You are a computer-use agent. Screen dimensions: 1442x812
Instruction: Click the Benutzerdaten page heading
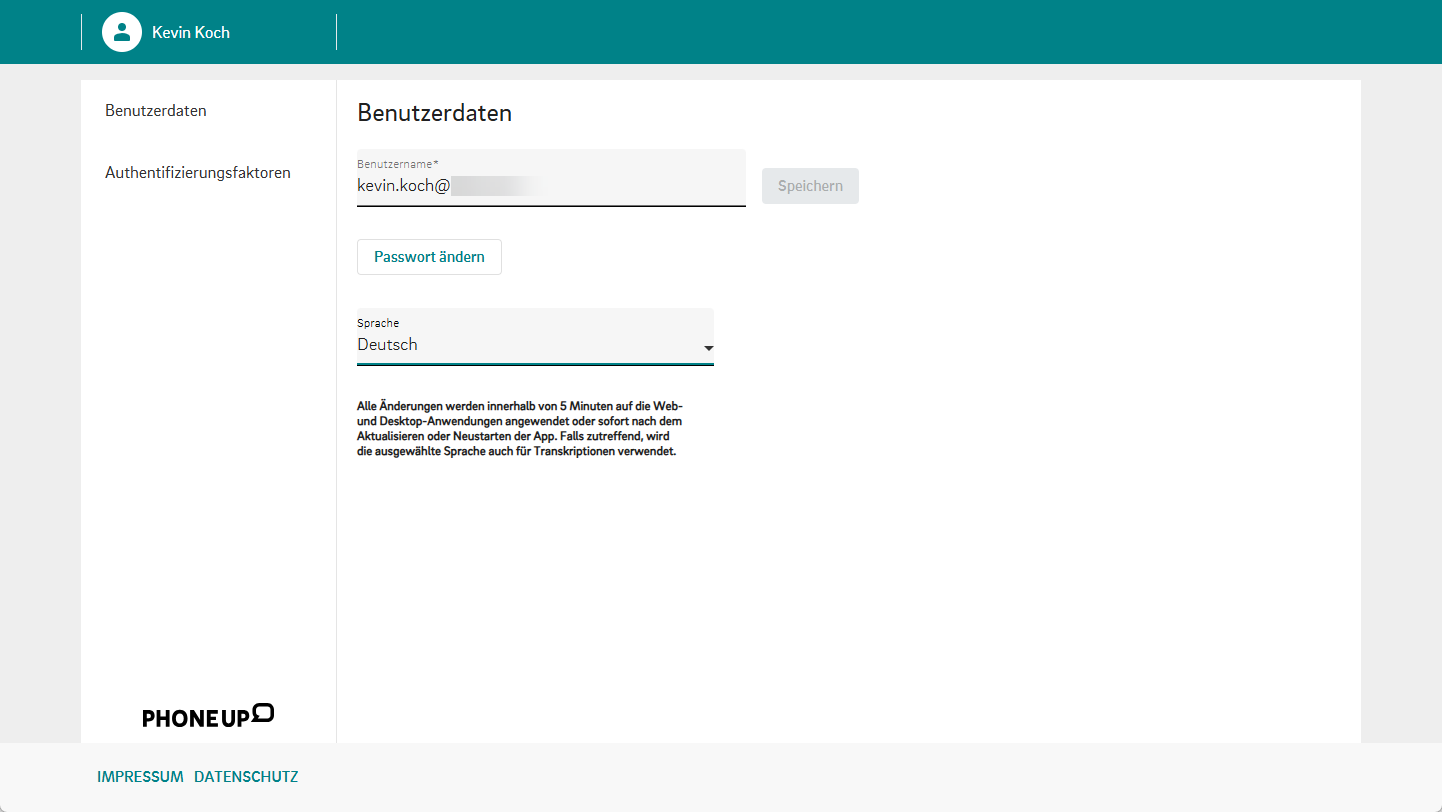tap(434, 113)
